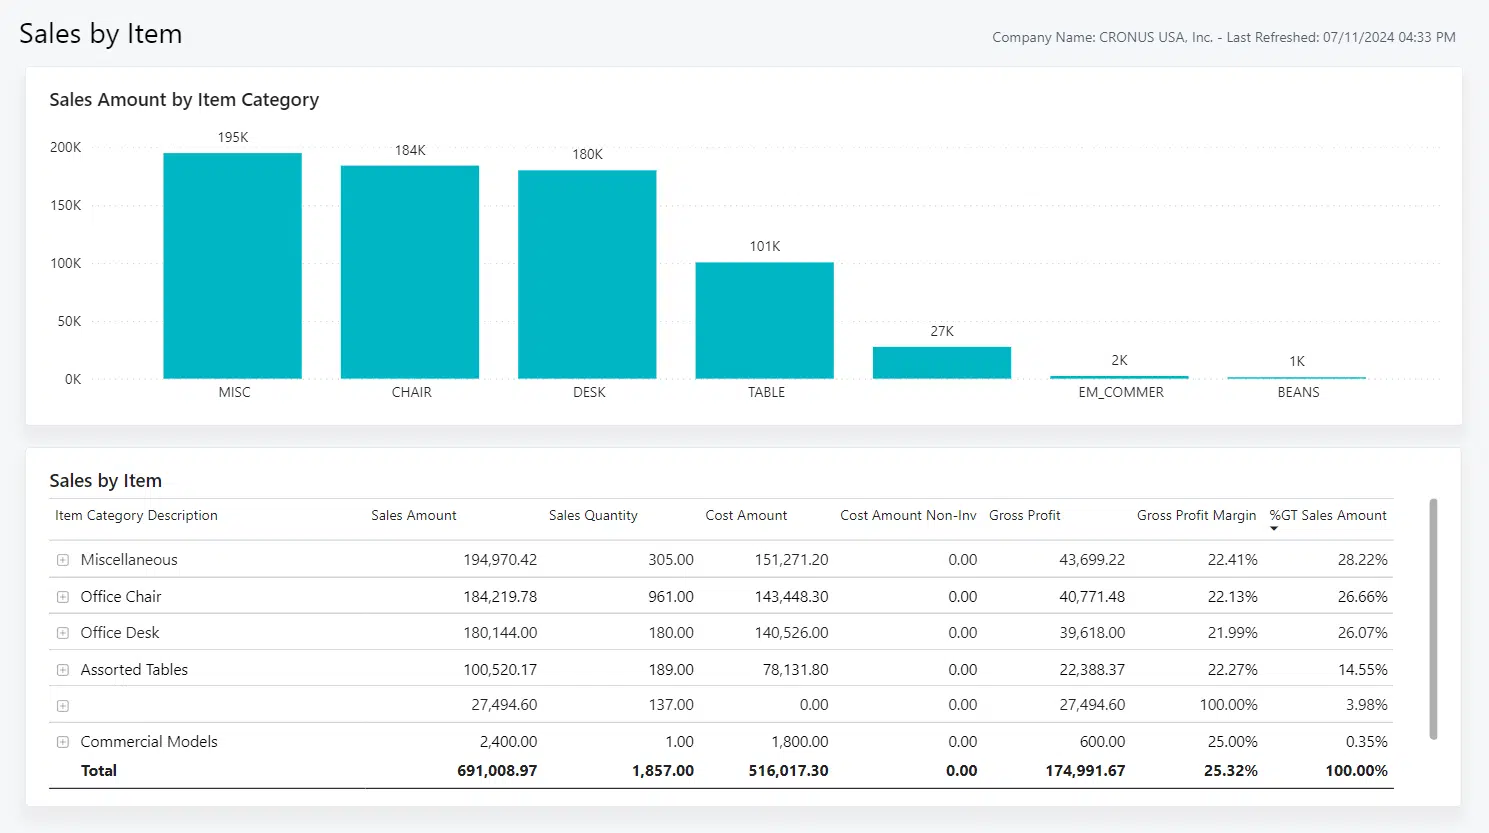1489x833 pixels.
Task: Expand the Miscellaneous row
Action: pos(63,560)
